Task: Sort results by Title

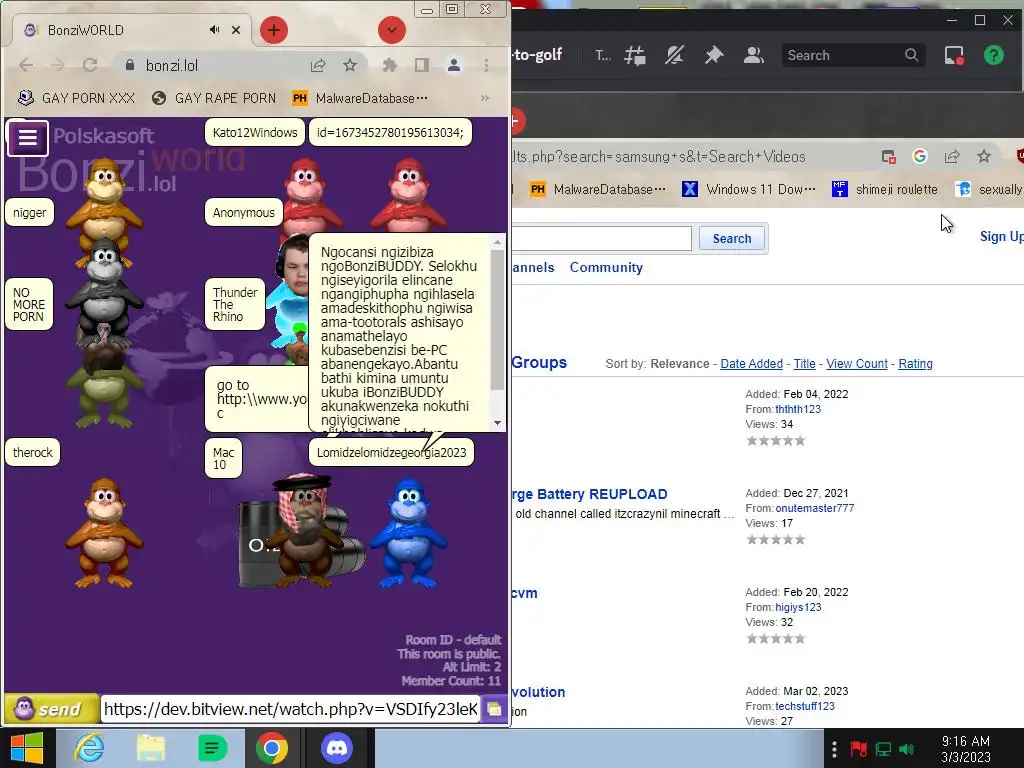Action: coord(804,364)
